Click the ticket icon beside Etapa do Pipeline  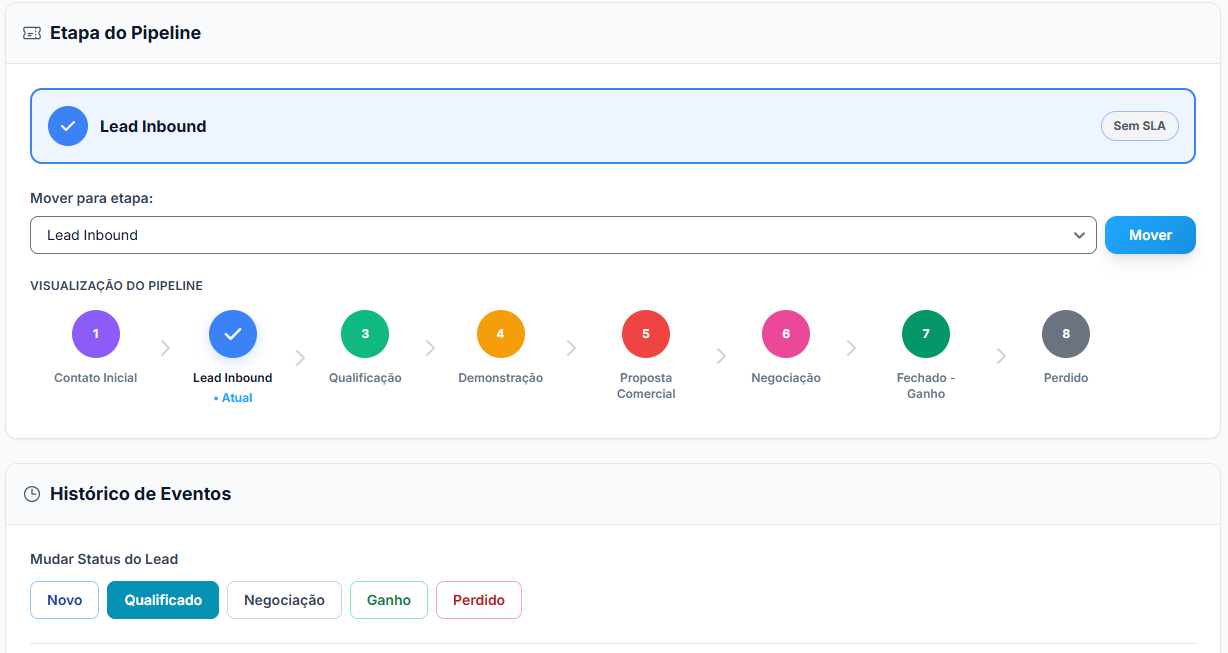[32, 33]
